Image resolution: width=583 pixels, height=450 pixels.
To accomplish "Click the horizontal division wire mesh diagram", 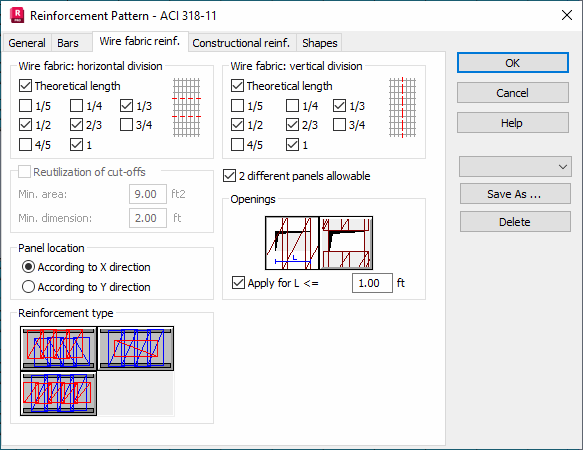I will tap(187, 107).
